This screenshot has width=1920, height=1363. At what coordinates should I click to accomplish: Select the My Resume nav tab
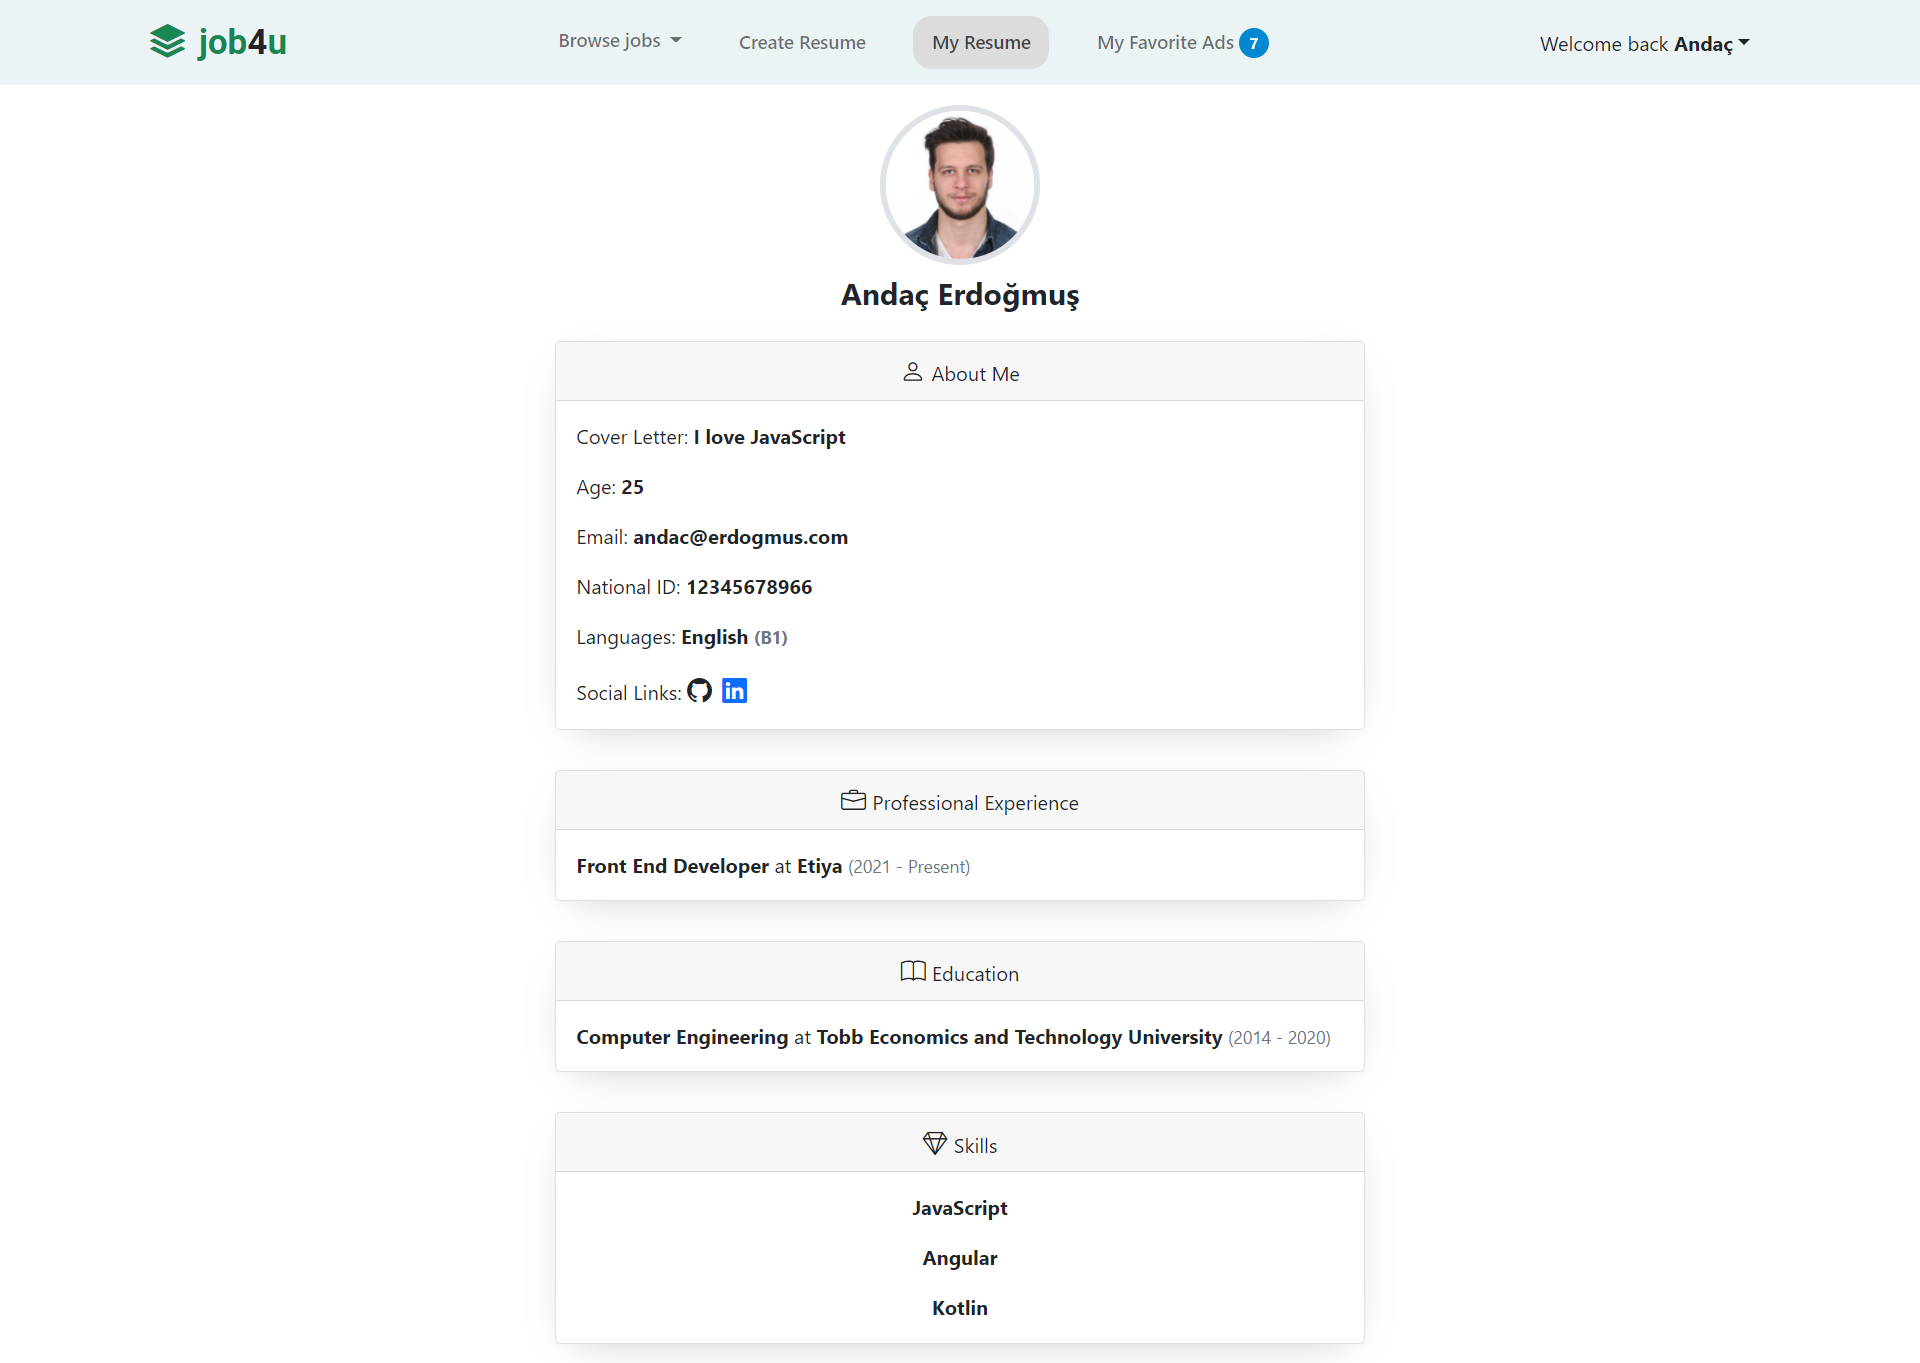[980, 43]
